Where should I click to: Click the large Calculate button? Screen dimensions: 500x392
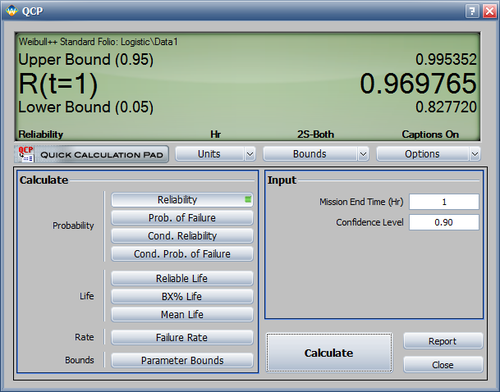click(329, 353)
